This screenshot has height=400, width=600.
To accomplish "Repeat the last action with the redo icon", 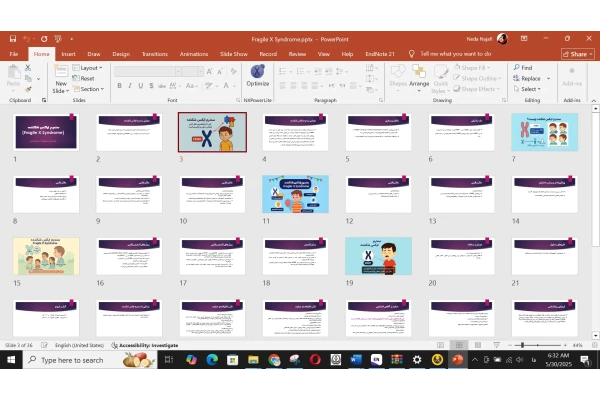I will tap(44, 39).
